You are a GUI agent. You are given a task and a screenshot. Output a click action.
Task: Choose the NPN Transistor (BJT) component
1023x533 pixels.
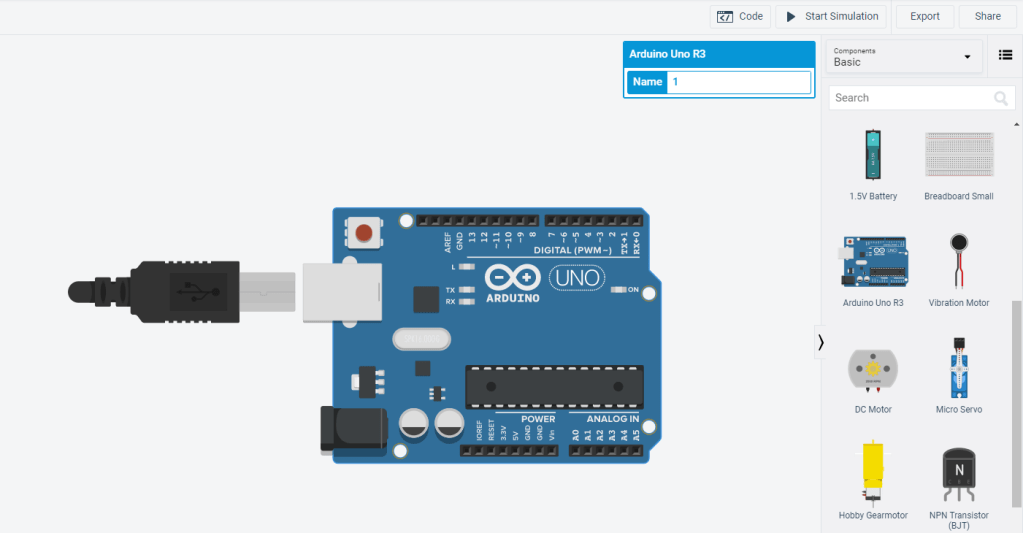(x=958, y=476)
